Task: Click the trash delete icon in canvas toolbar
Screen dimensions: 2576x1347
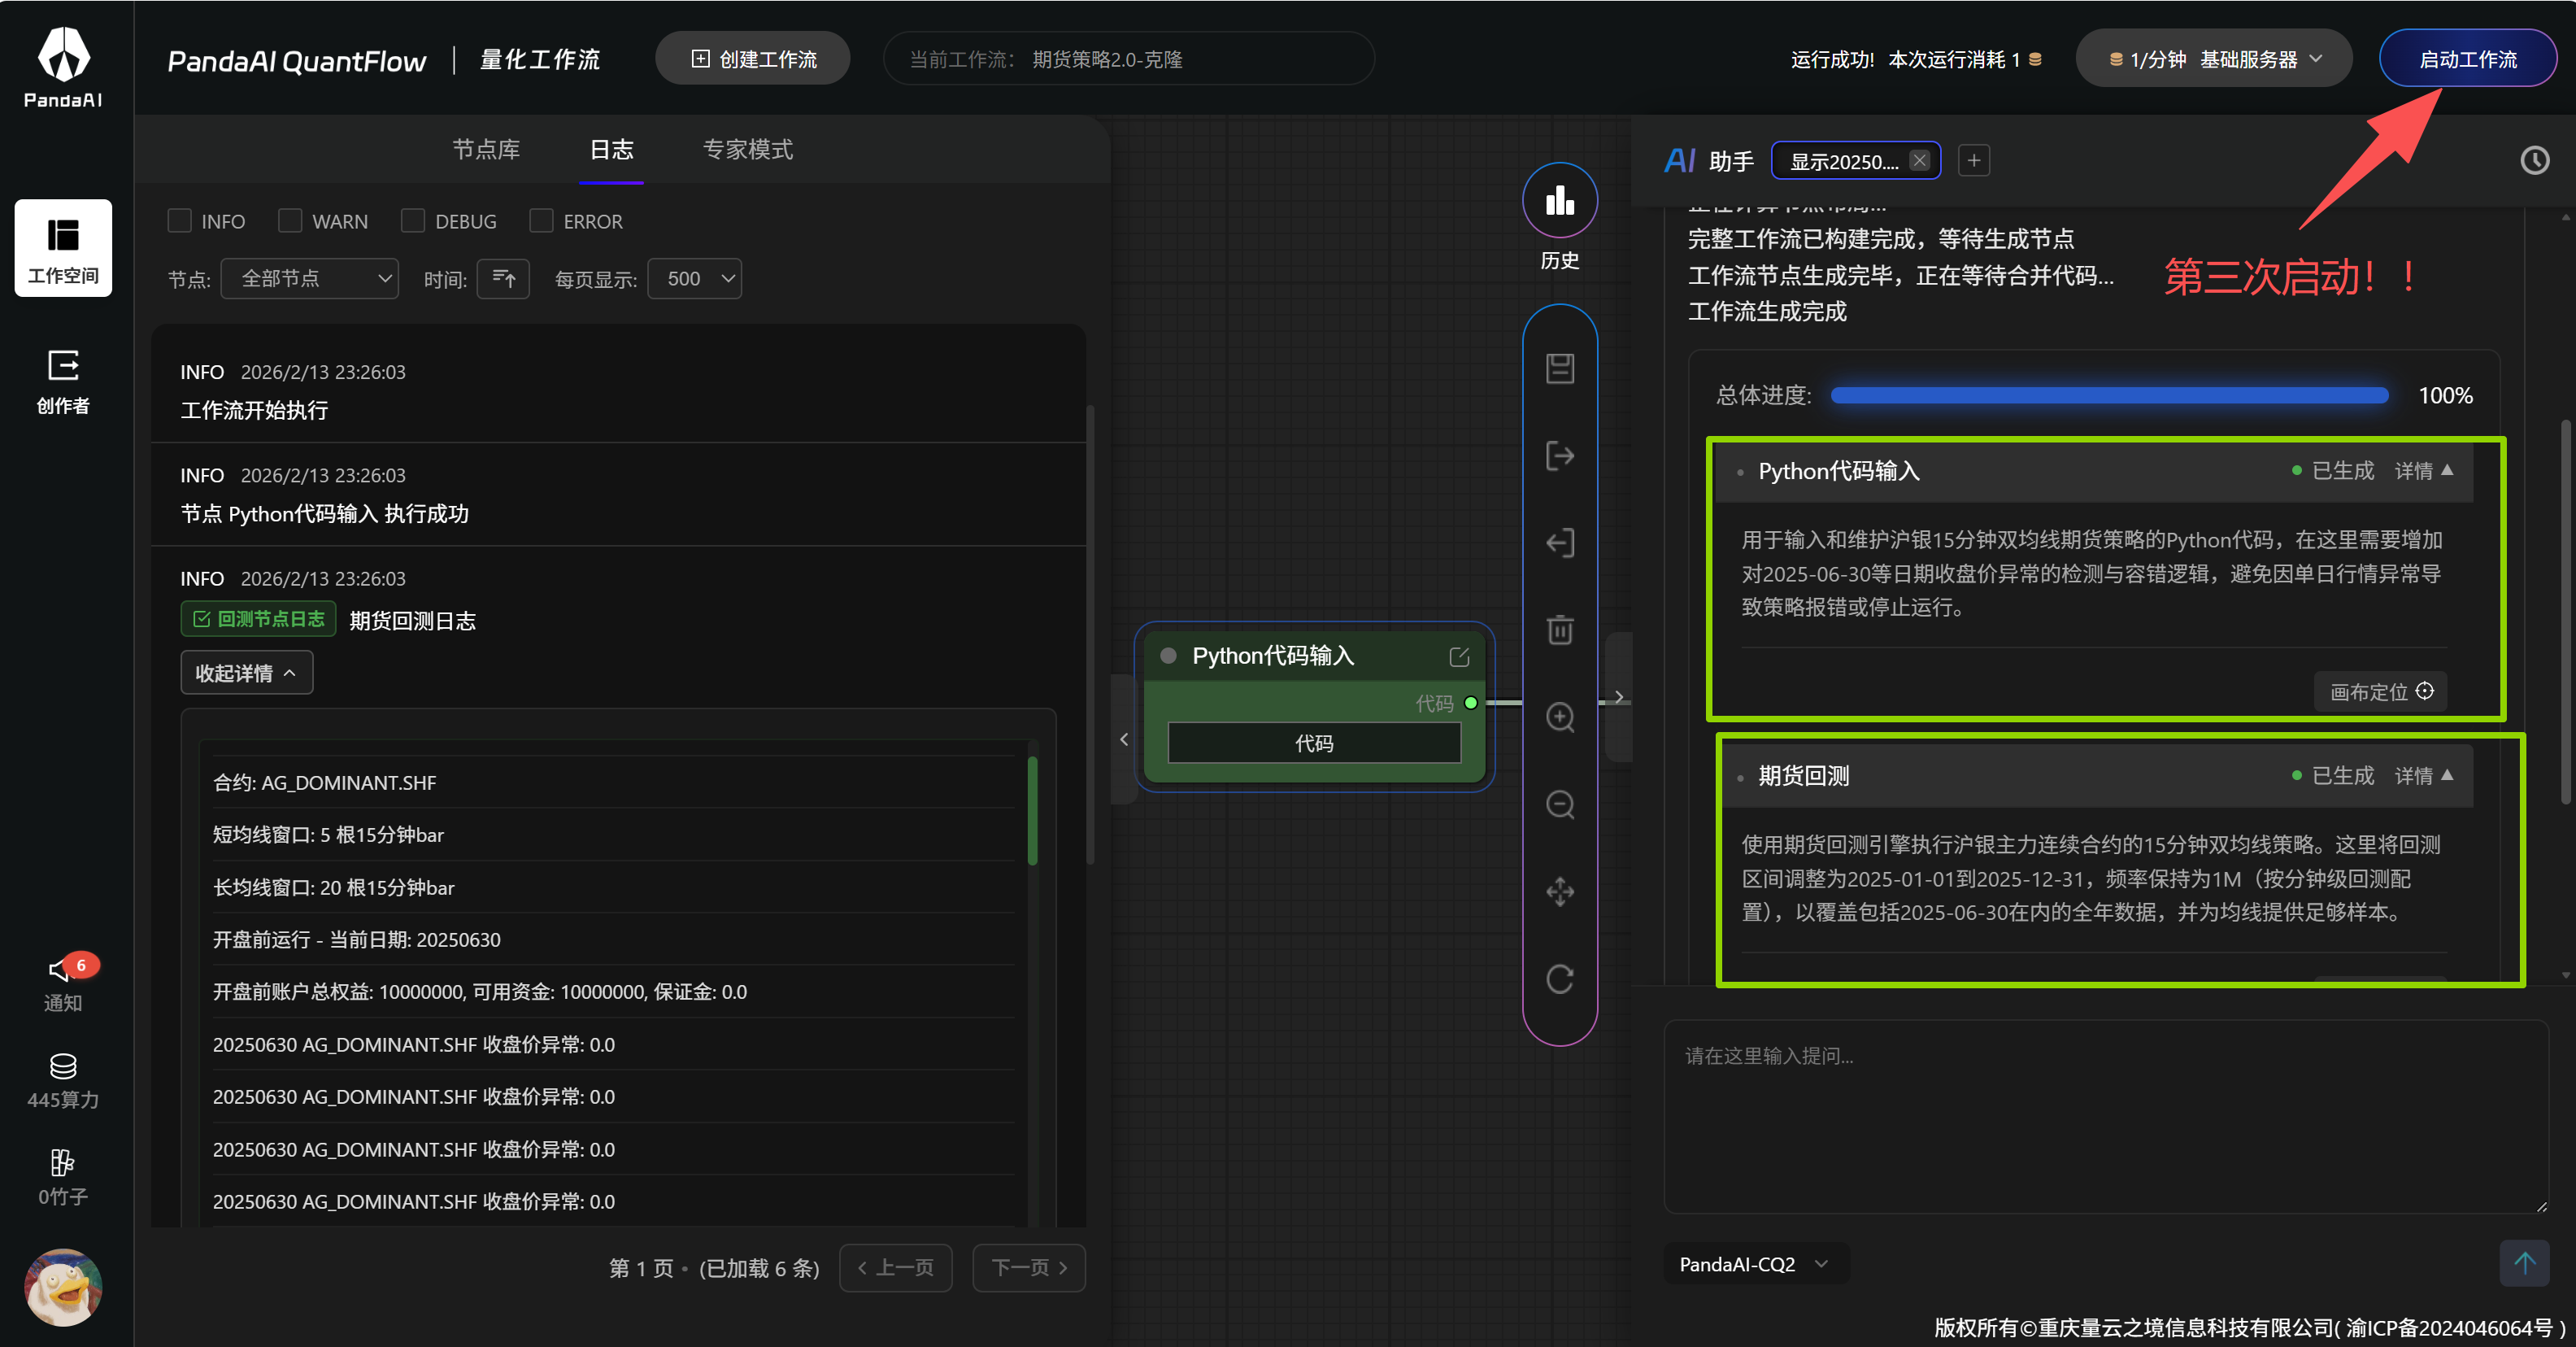Action: click(1560, 630)
